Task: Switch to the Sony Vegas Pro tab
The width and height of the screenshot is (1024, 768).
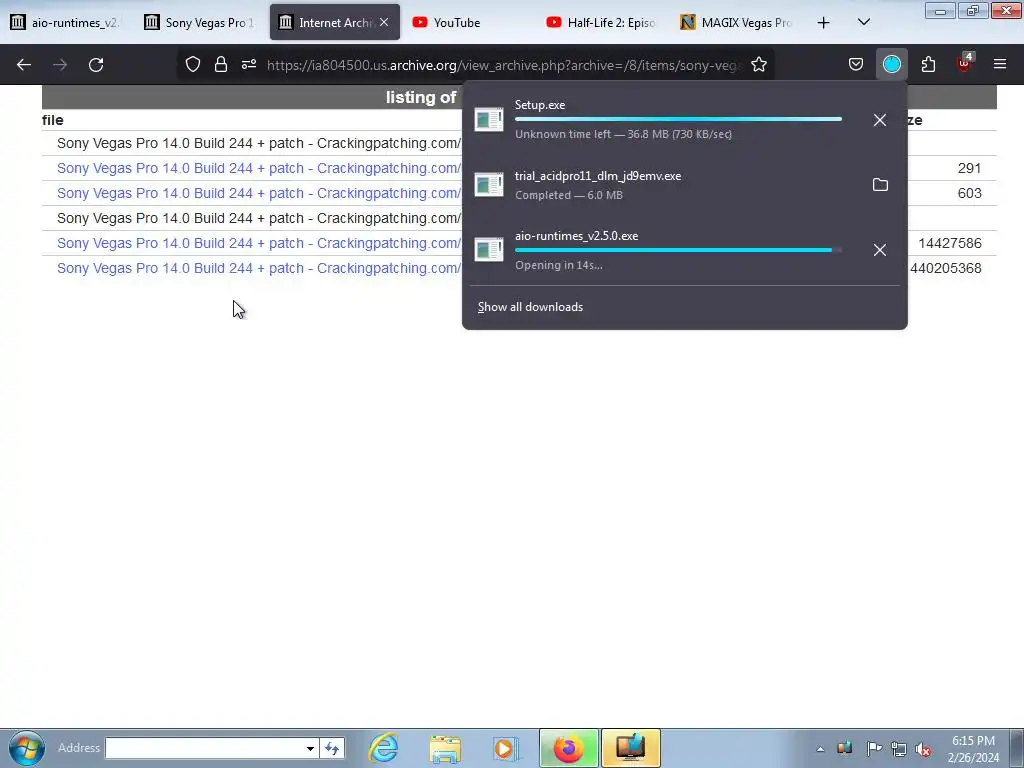Action: (x=200, y=22)
